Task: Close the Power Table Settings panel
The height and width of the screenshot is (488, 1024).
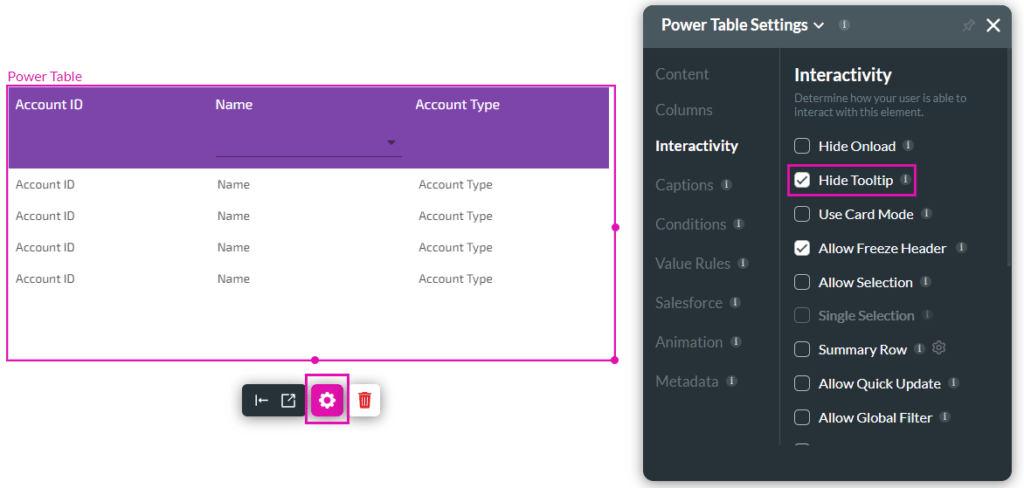Action: pos(993,26)
